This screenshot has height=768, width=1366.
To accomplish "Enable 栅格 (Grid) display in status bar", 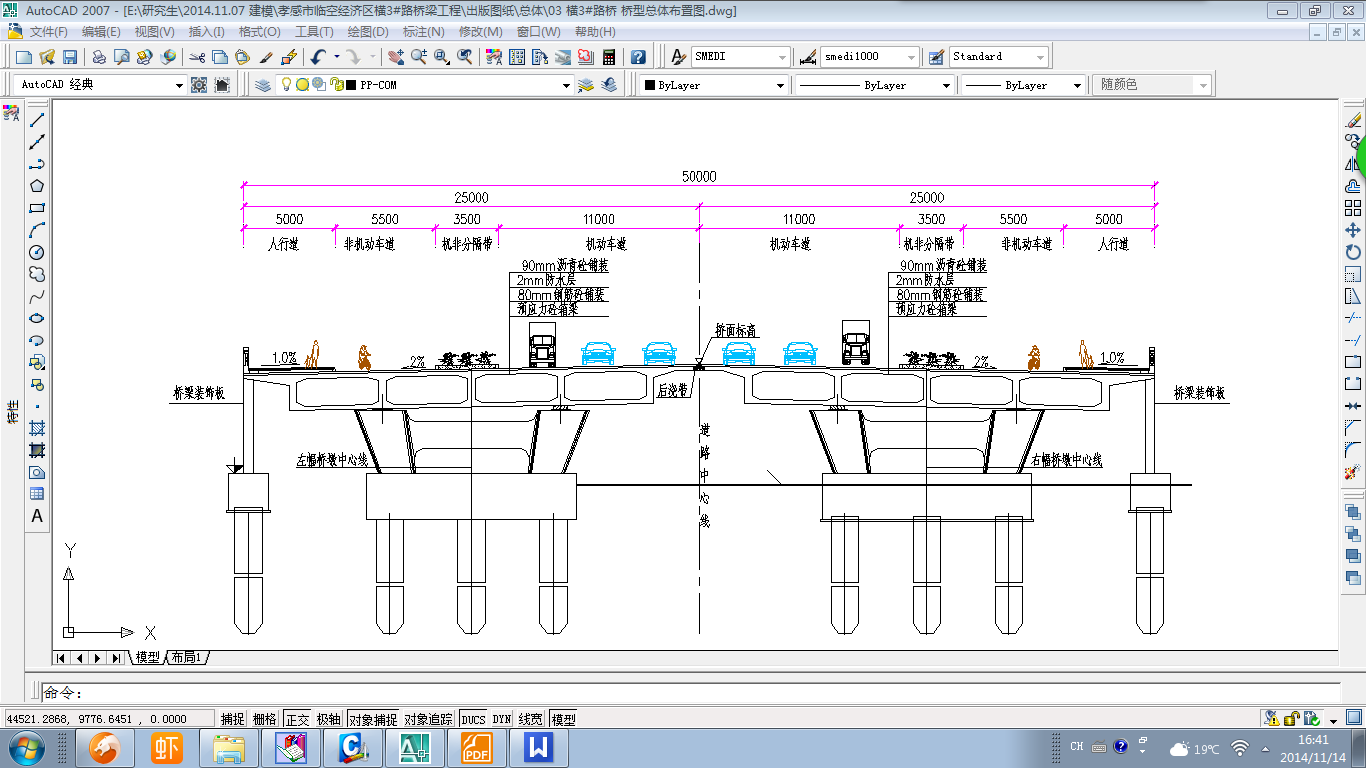I will click(265, 719).
